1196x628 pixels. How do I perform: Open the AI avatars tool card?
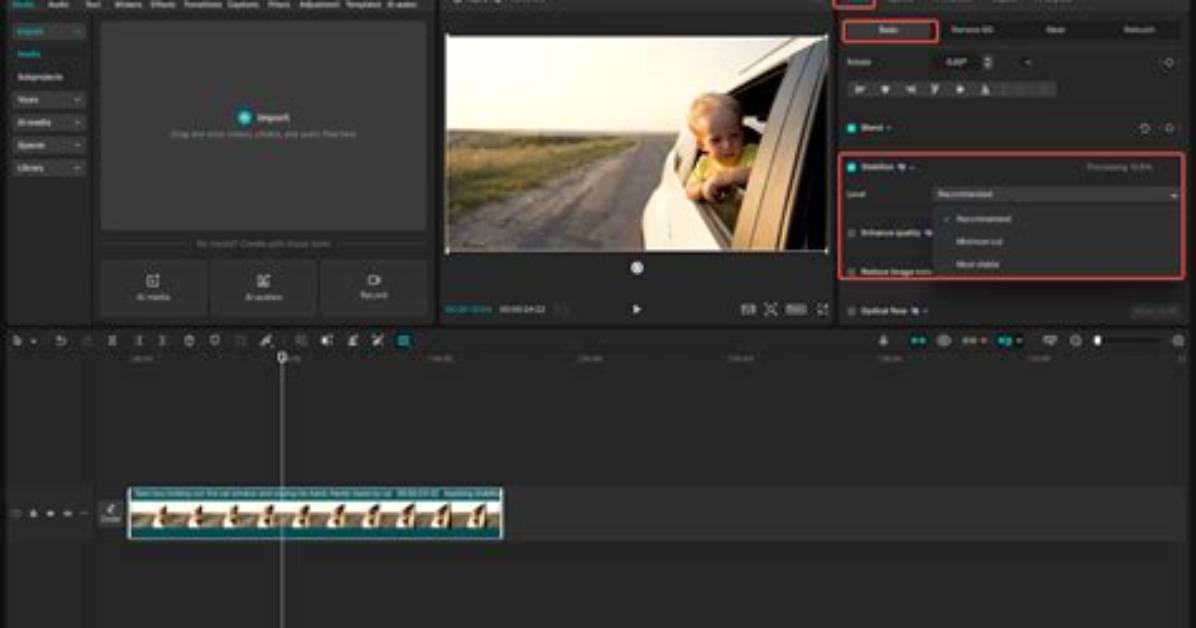point(264,288)
